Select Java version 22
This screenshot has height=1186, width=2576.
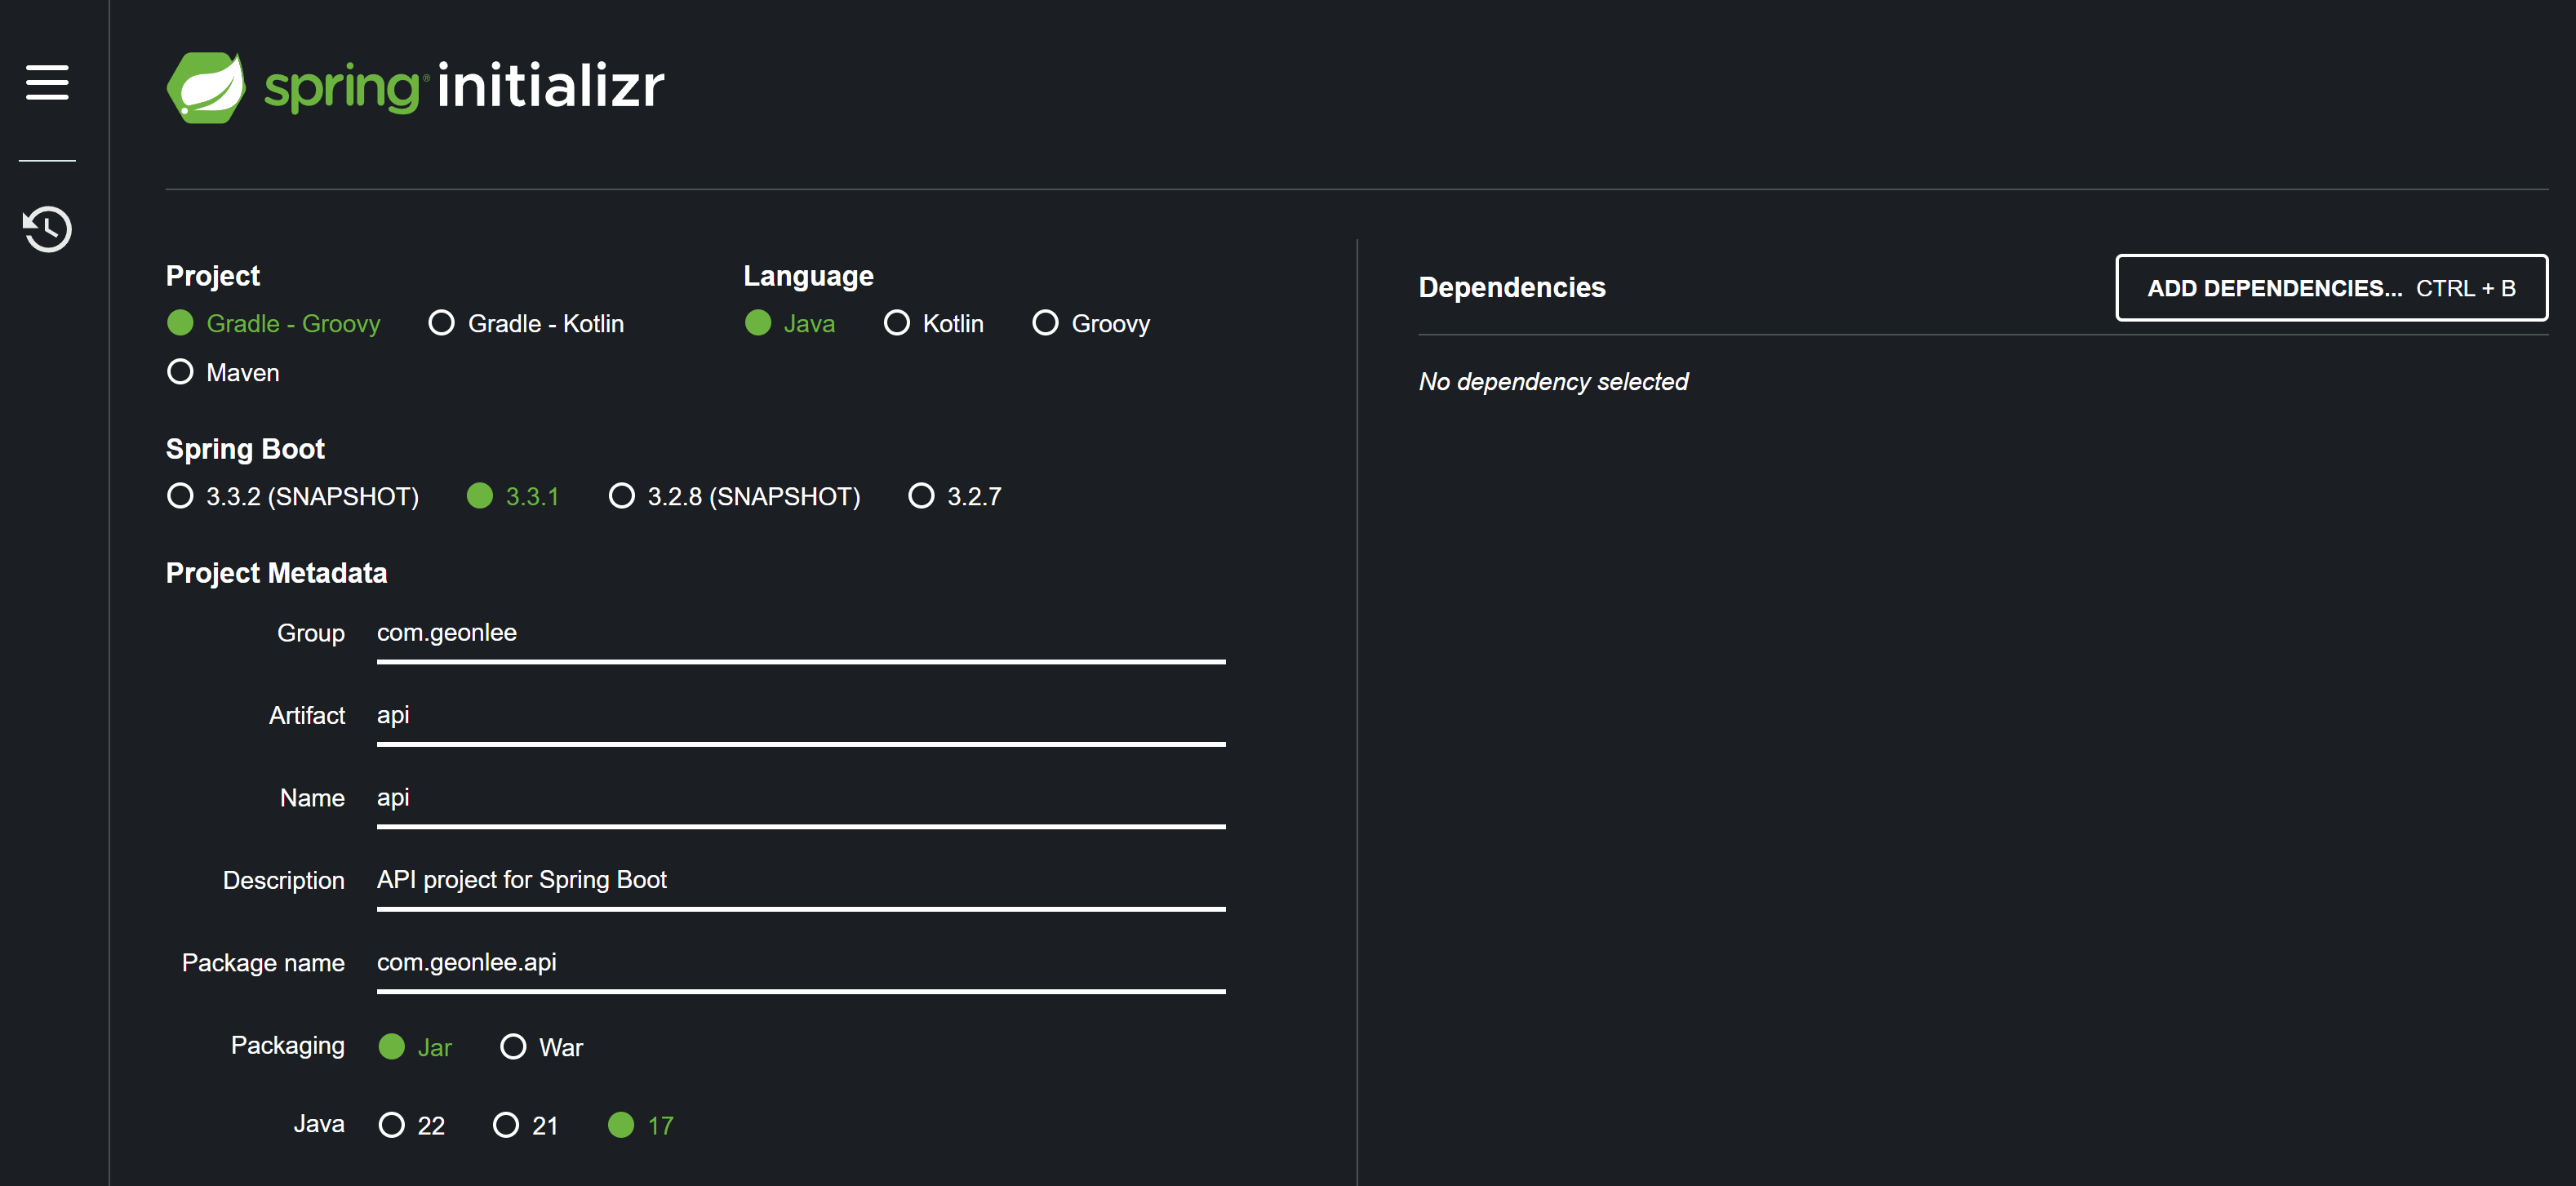tap(392, 1125)
